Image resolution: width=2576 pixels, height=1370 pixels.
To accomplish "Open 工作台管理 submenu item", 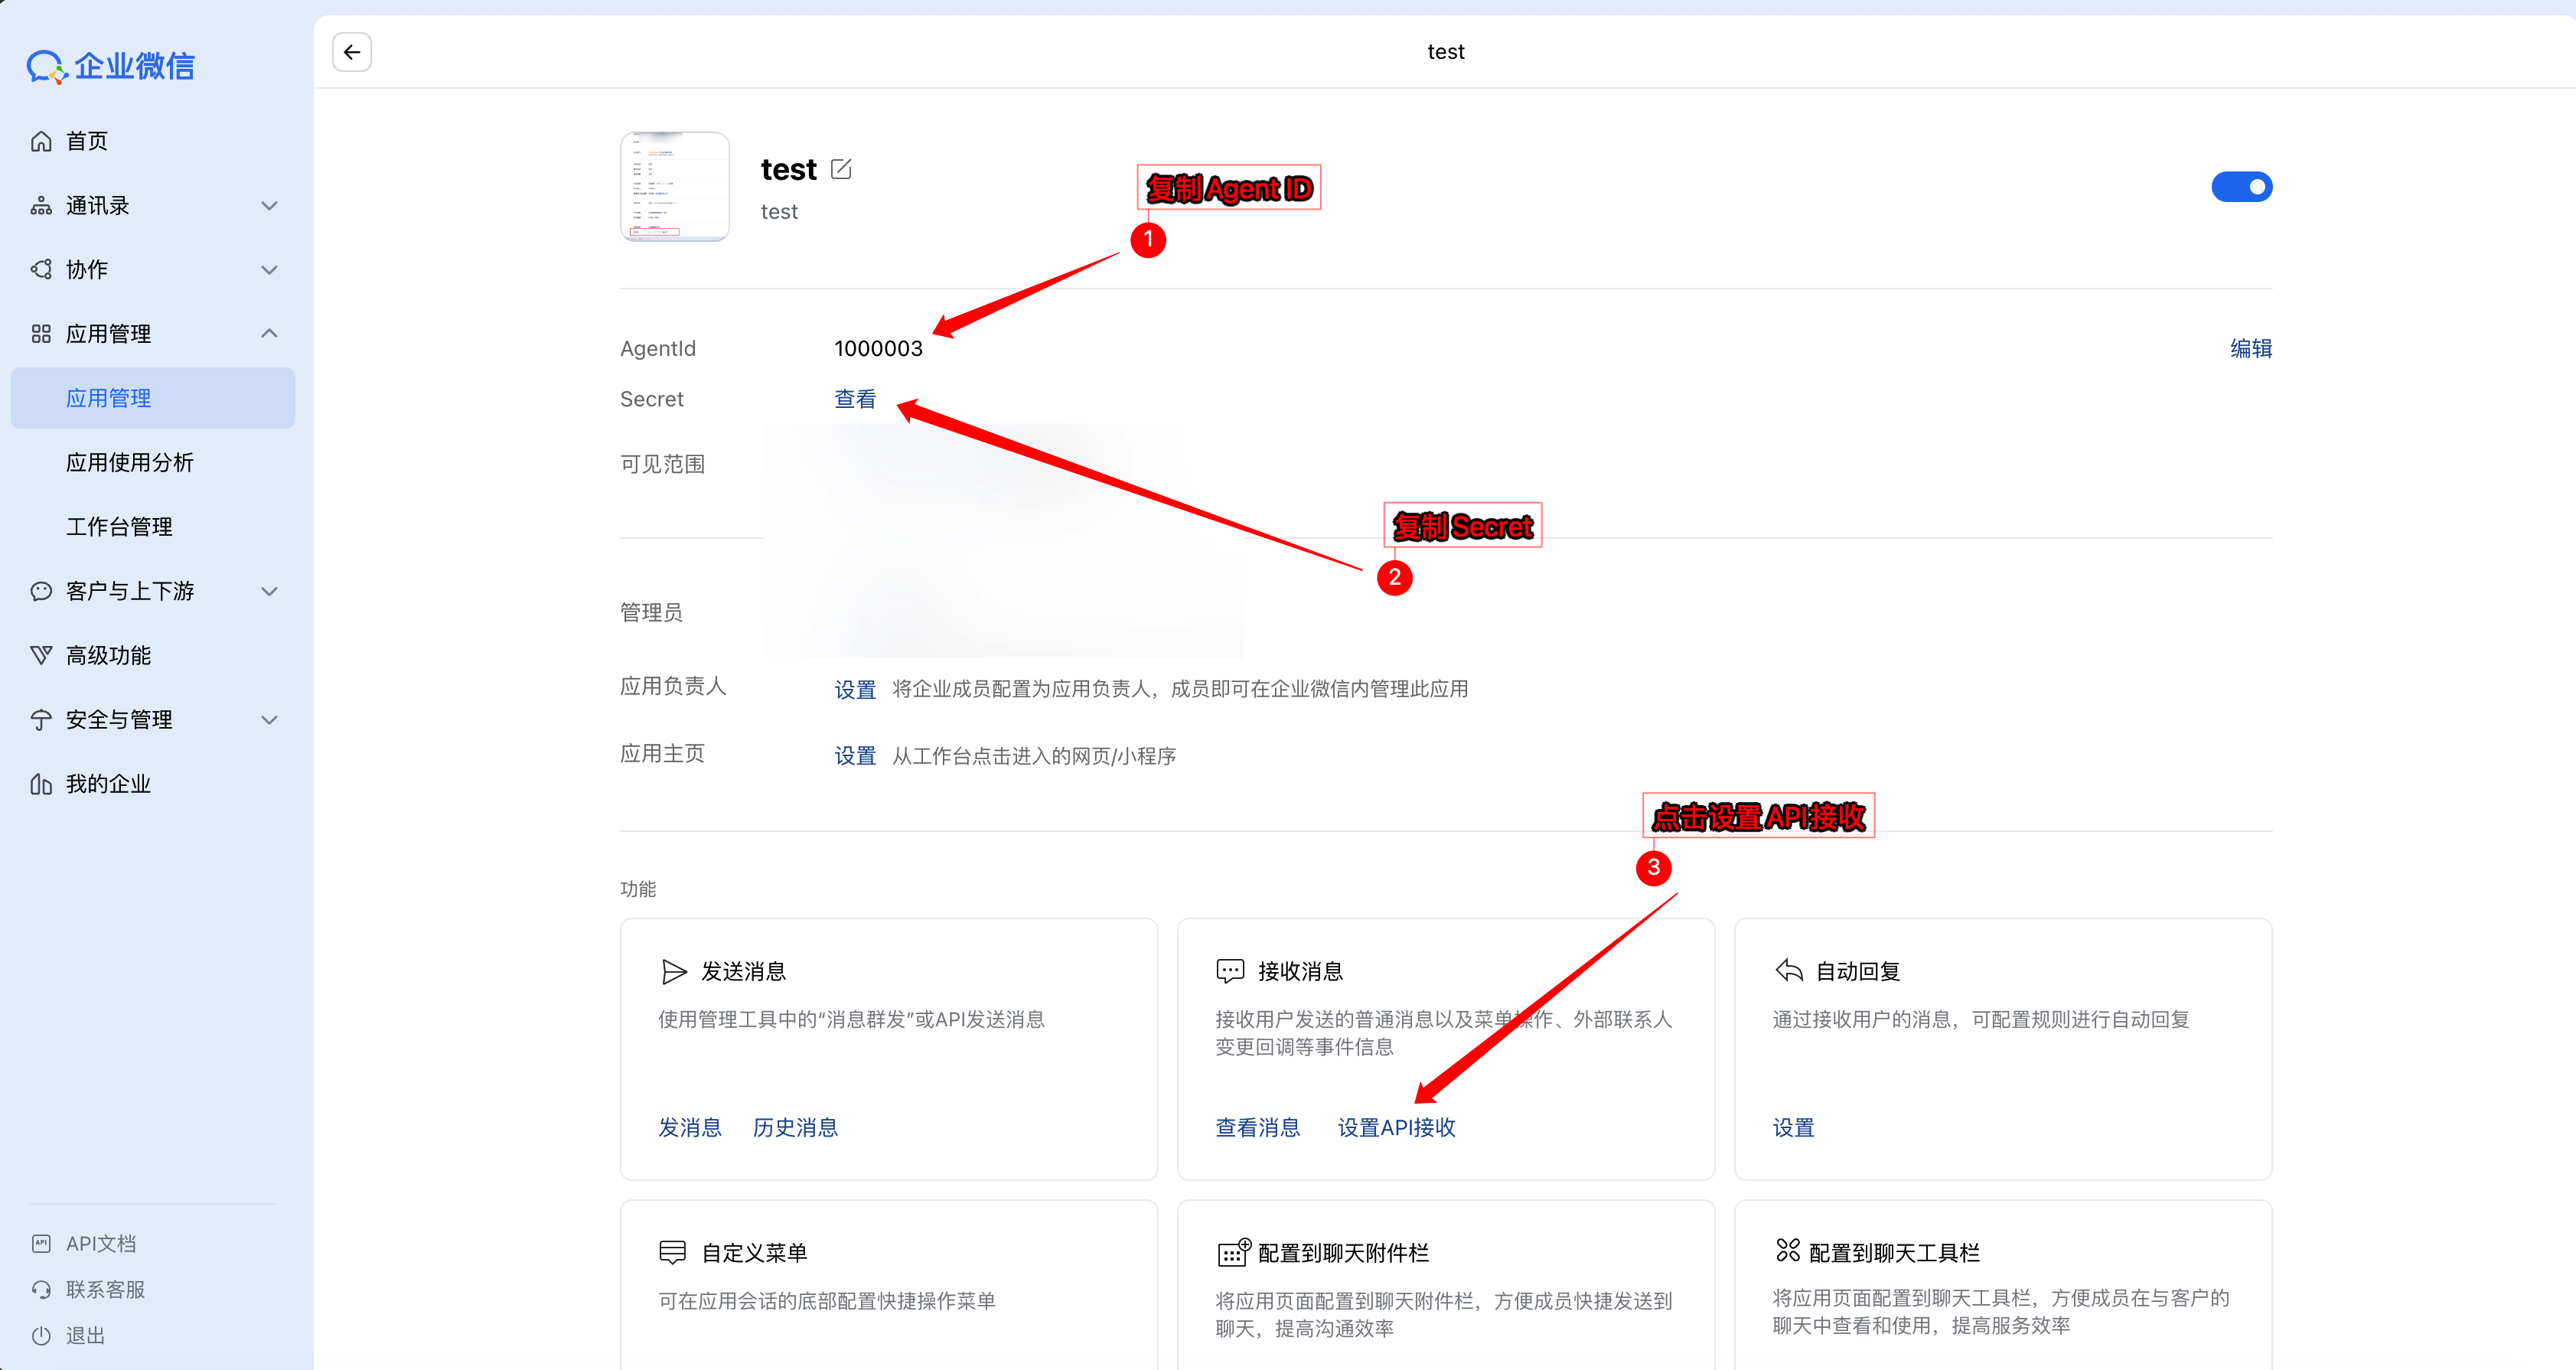I will (x=119, y=527).
